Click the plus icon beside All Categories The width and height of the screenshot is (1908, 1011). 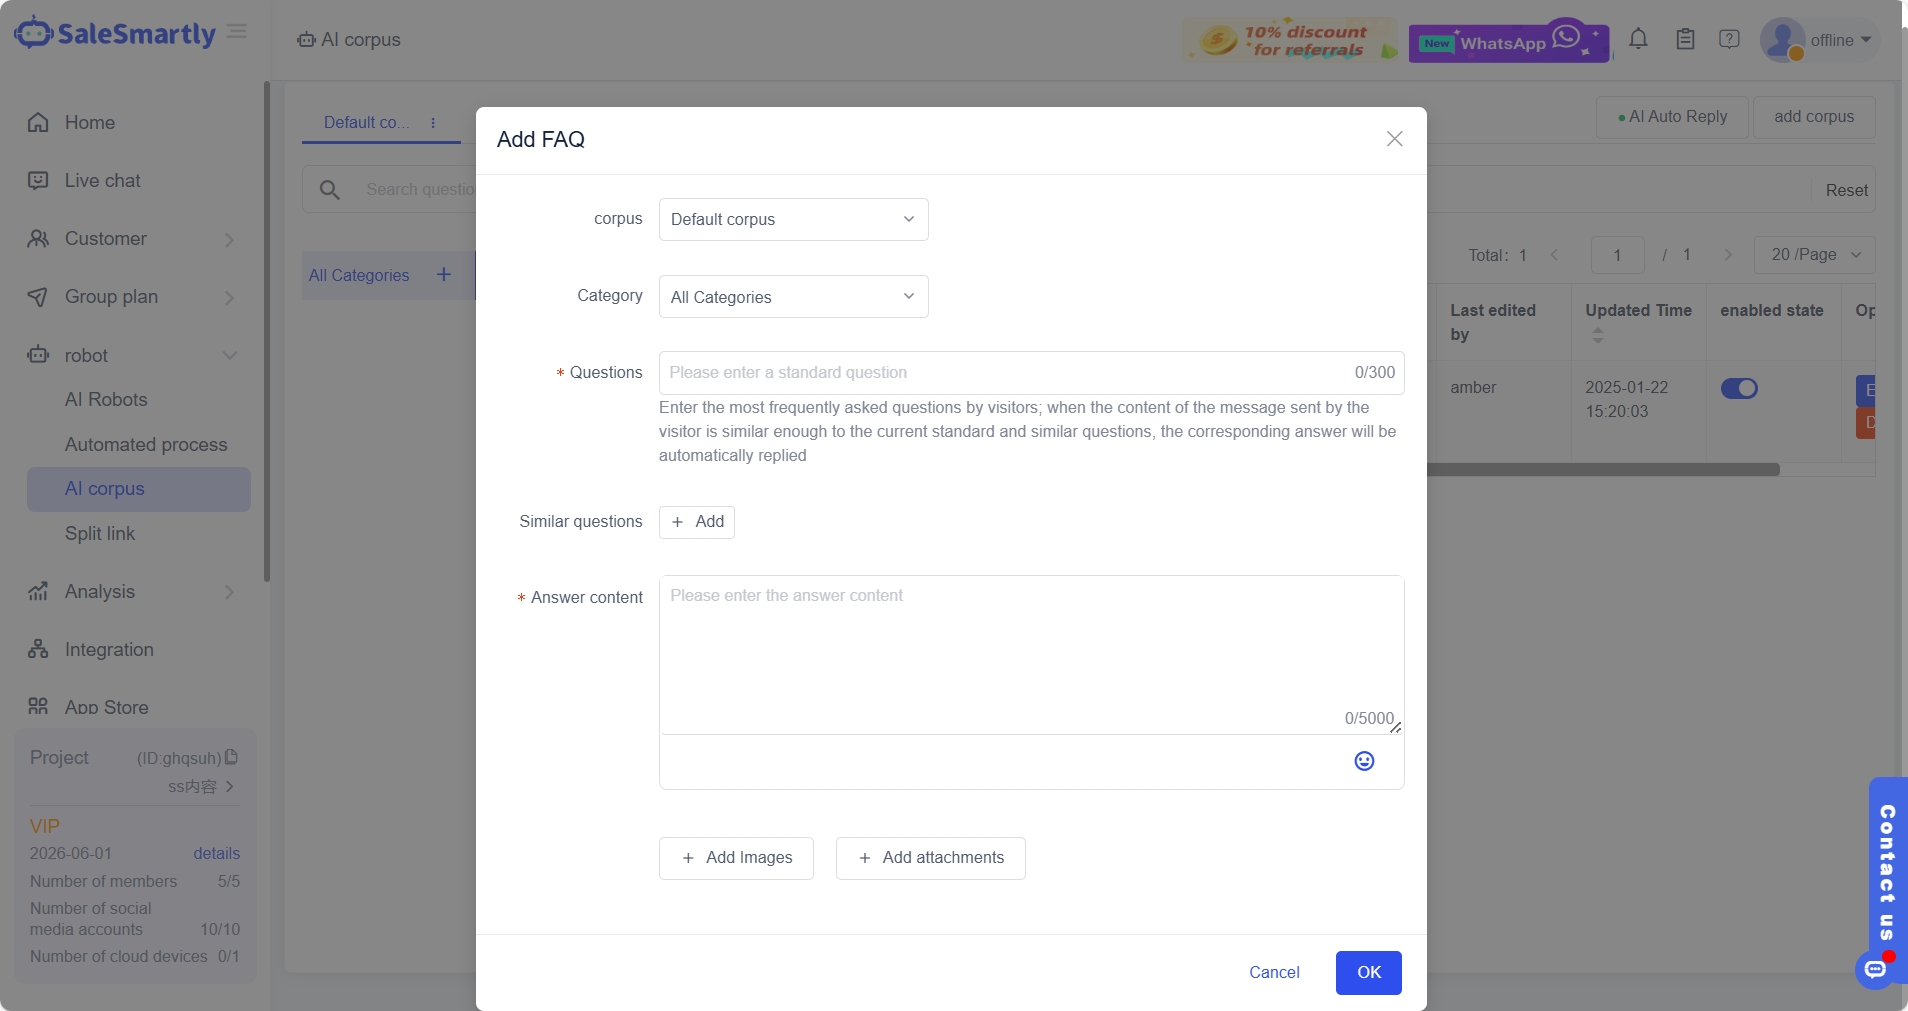click(x=444, y=275)
